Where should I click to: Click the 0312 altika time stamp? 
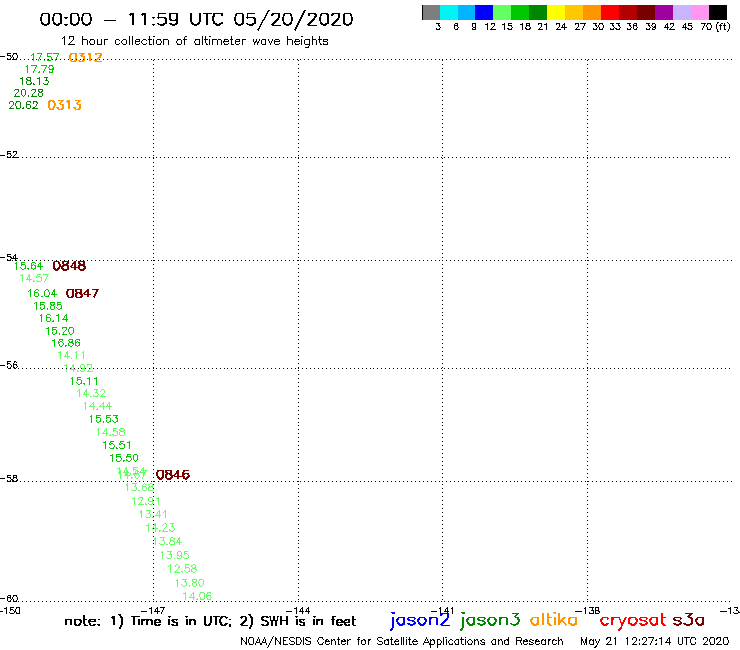(x=85, y=58)
